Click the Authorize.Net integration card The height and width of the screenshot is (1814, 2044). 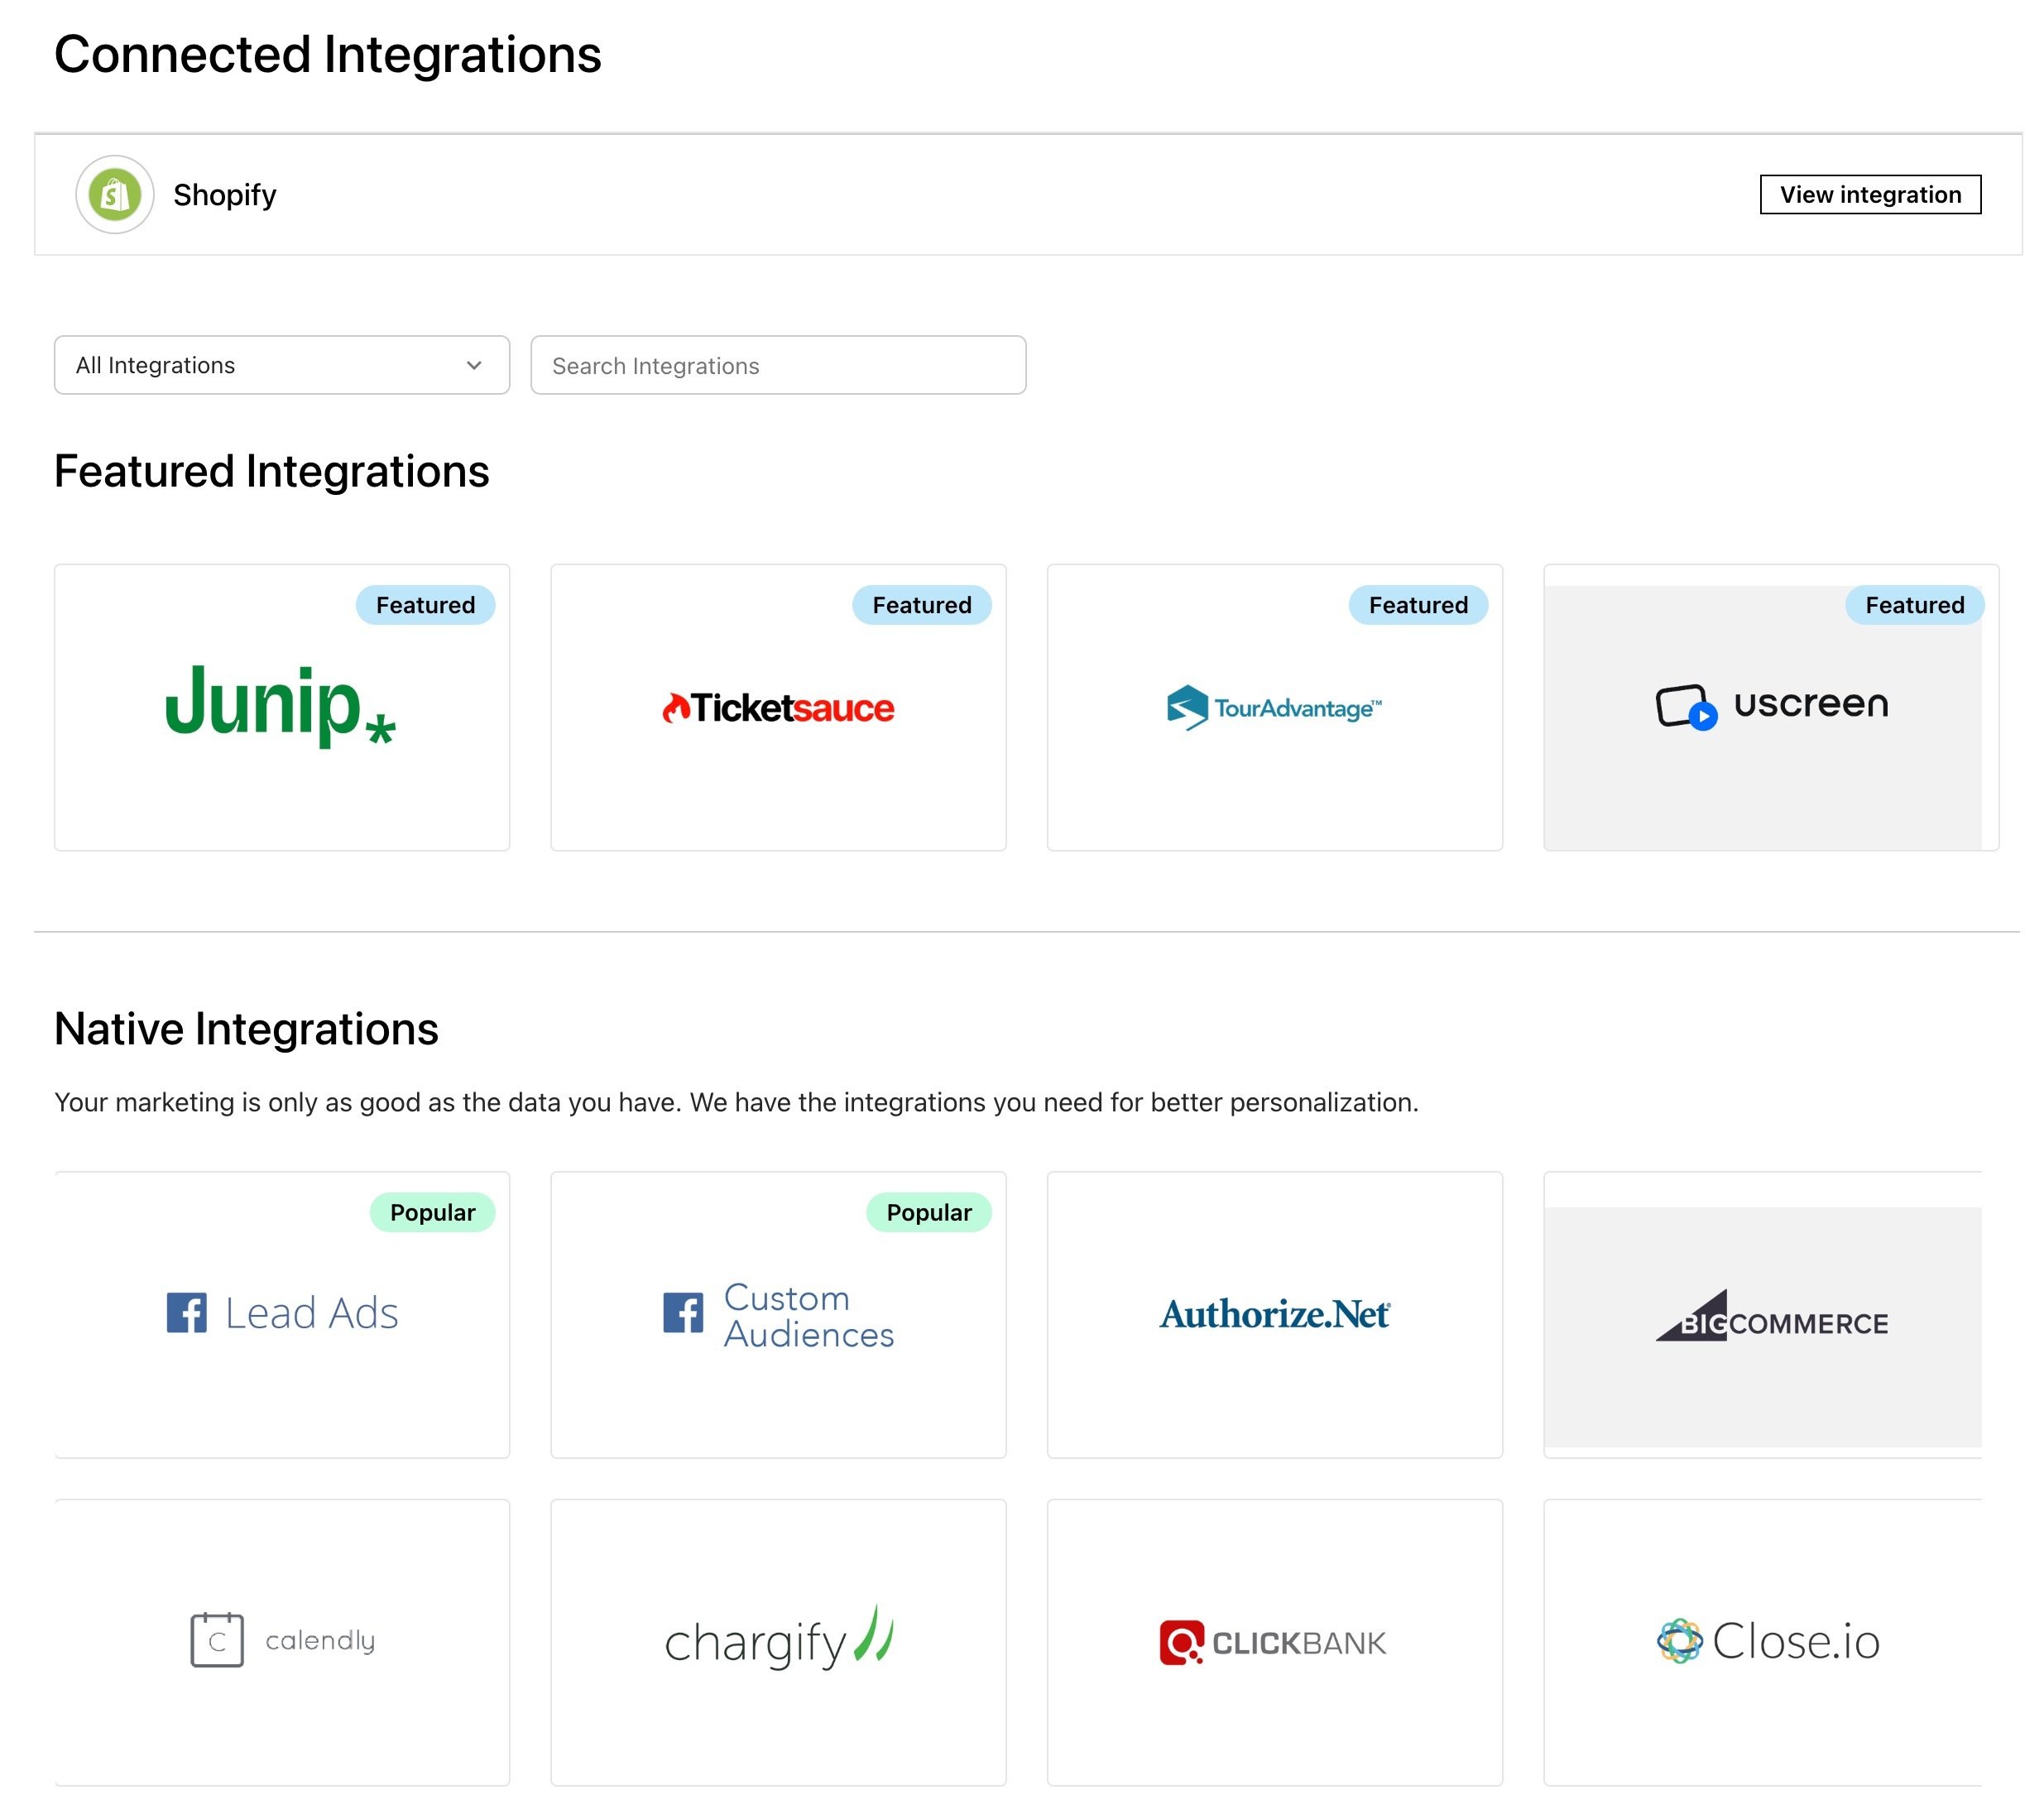coord(1274,1315)
